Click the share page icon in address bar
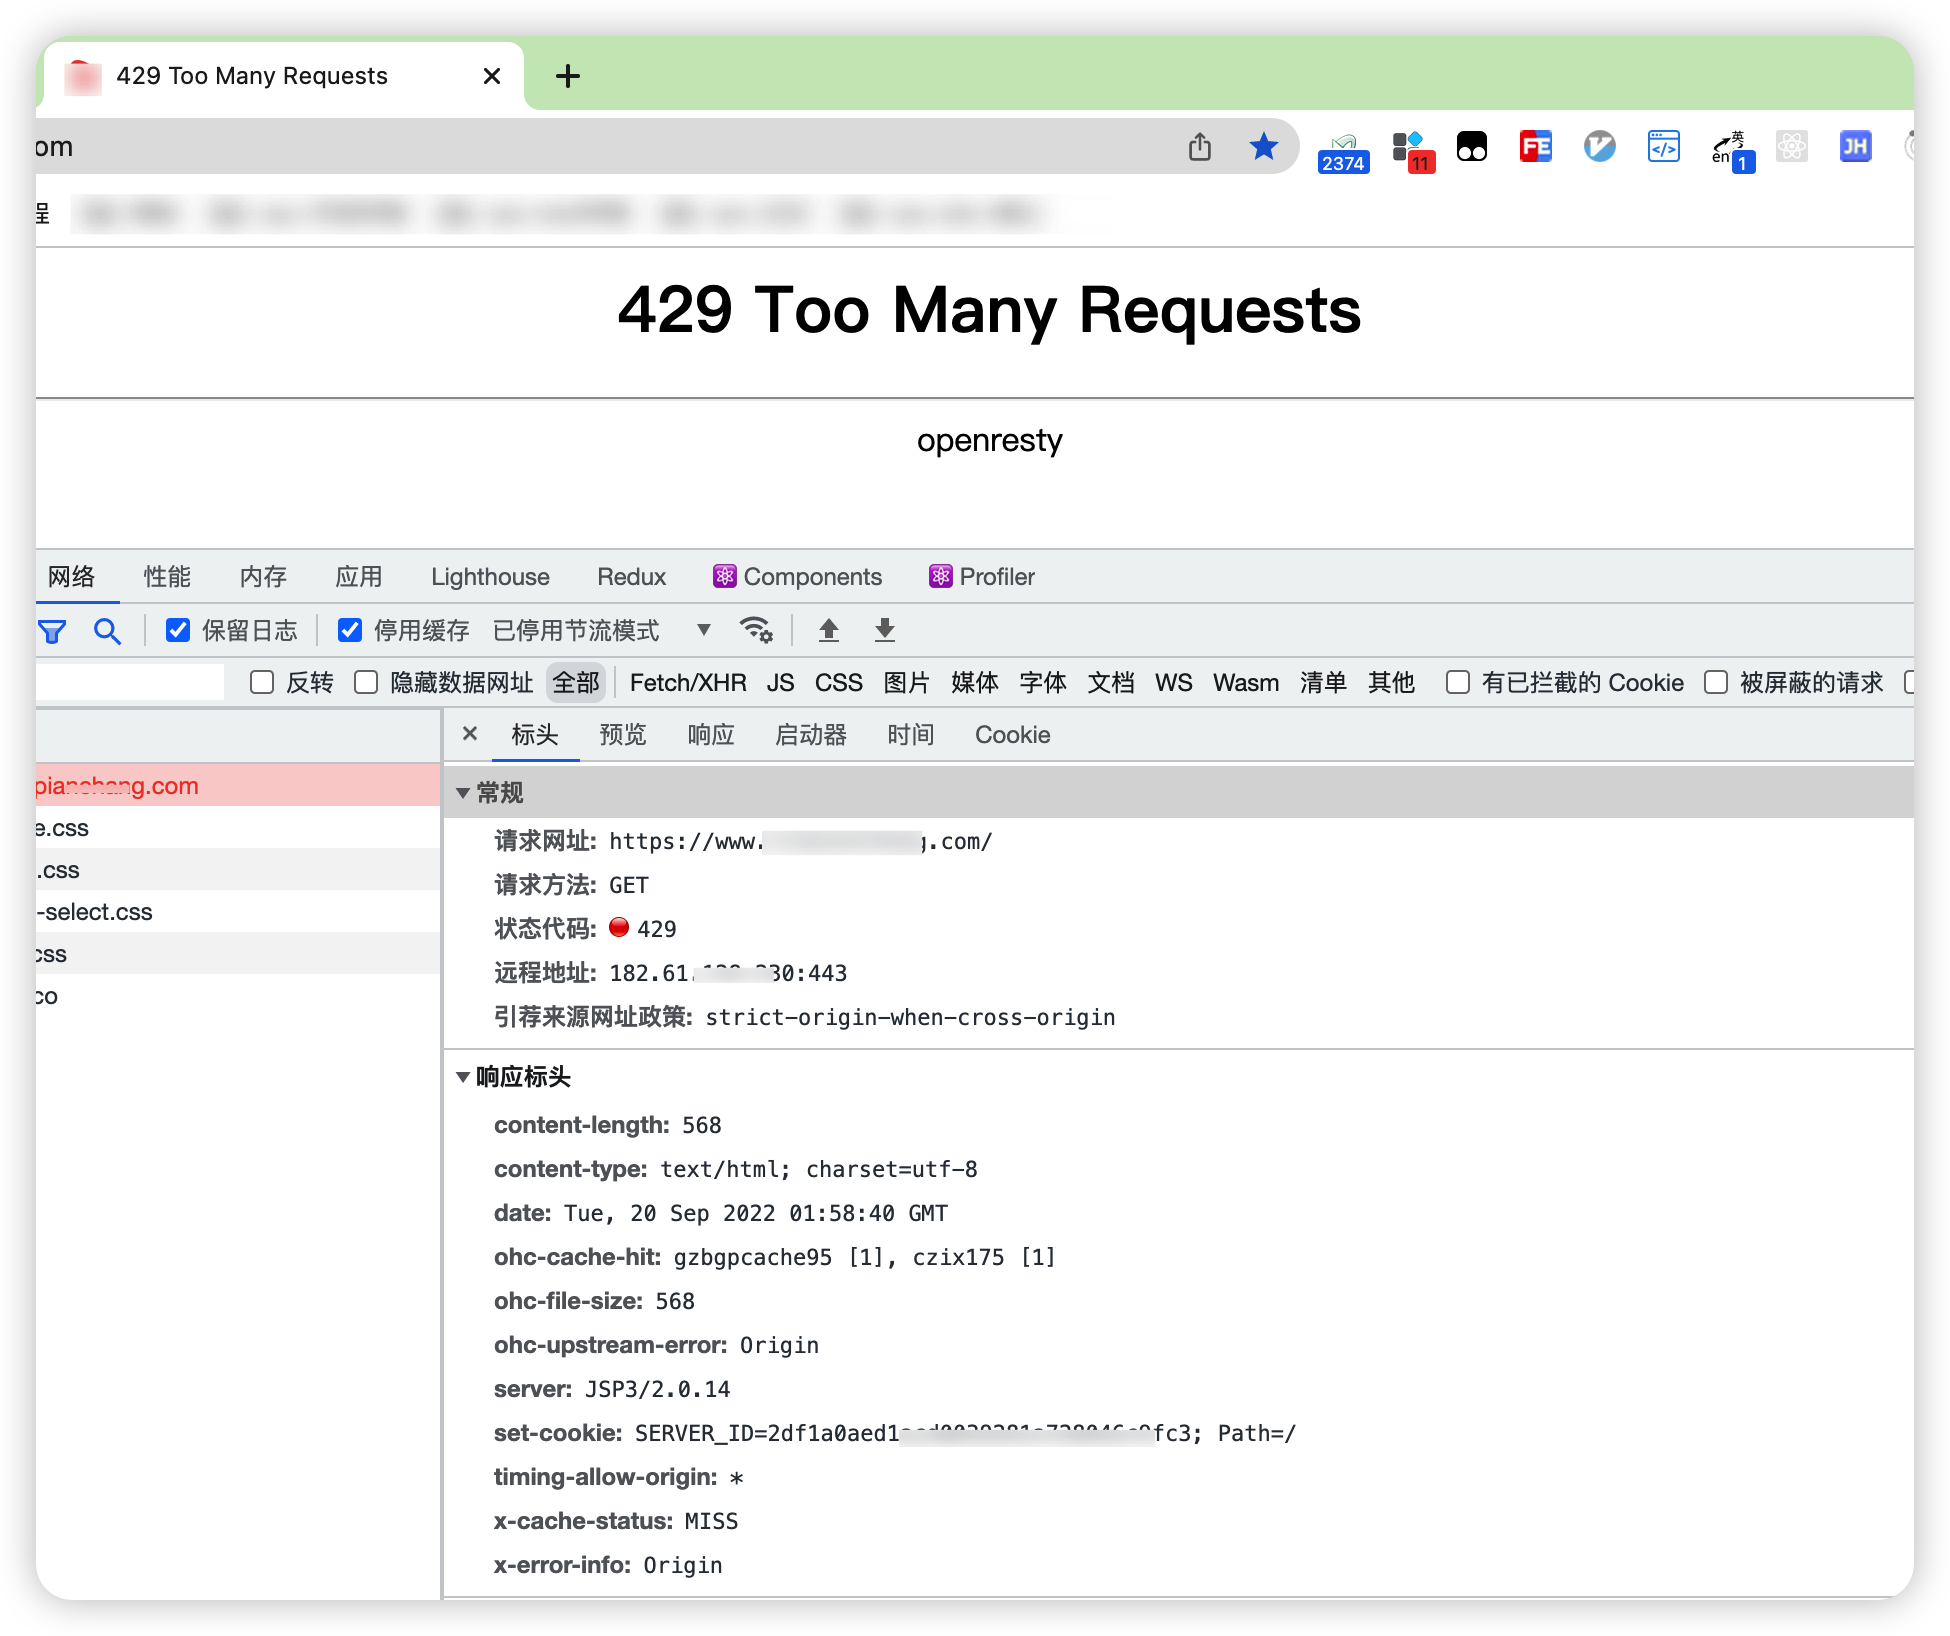This screenshot has height=1636, width=1950. [x=1199, y=147]
